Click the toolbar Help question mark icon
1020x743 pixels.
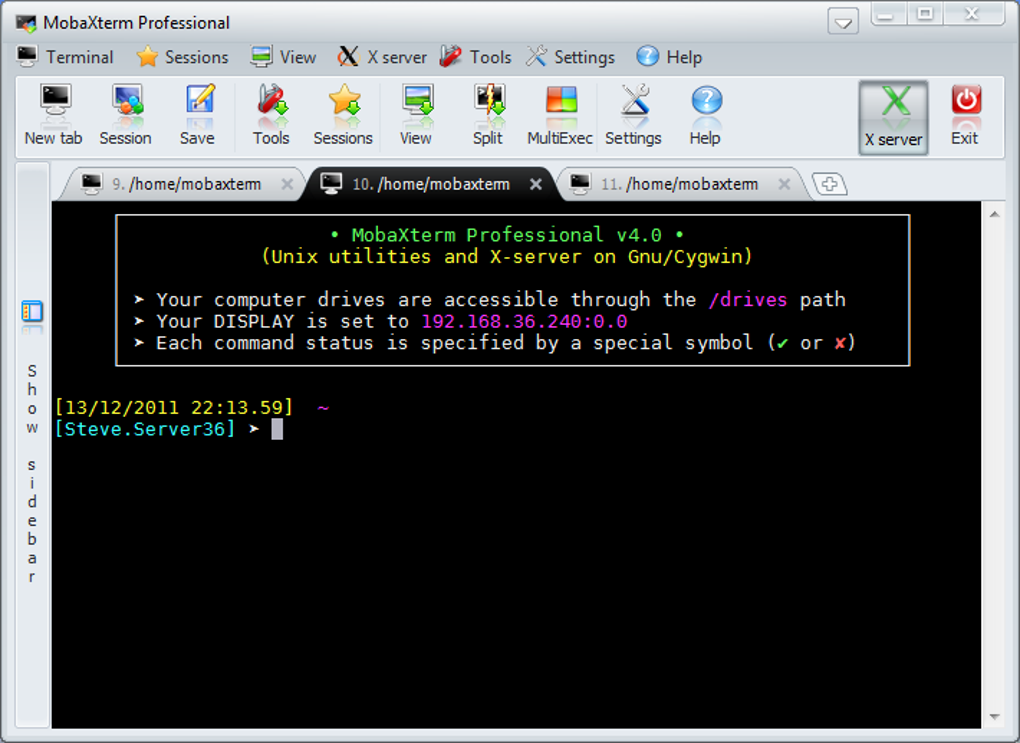click(706, 115)
